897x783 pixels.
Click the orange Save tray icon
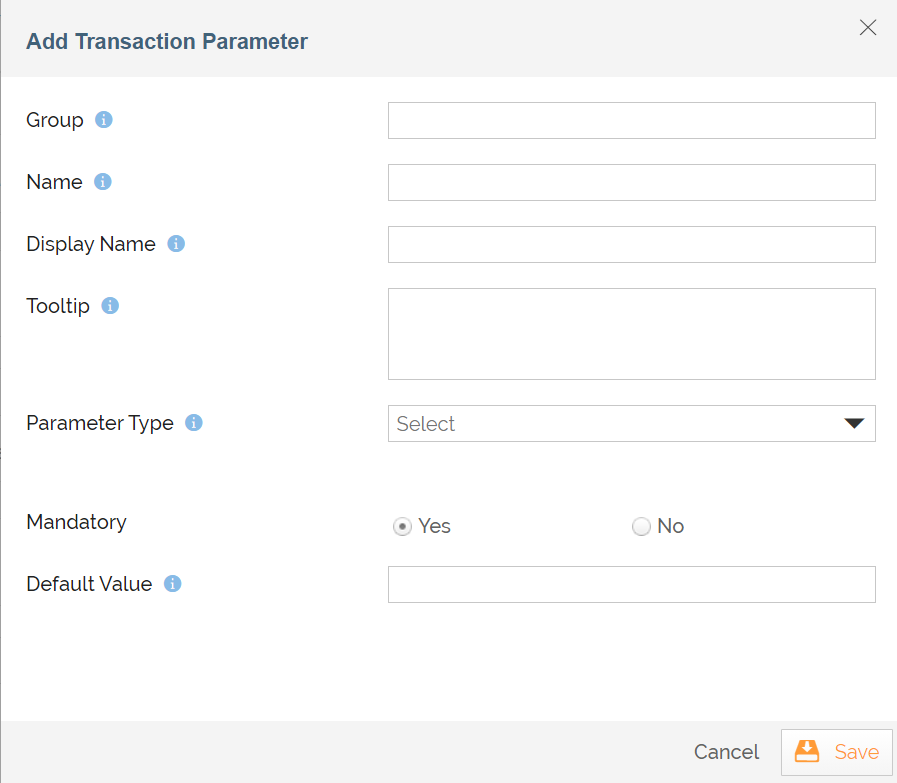[x=807, y=751]
